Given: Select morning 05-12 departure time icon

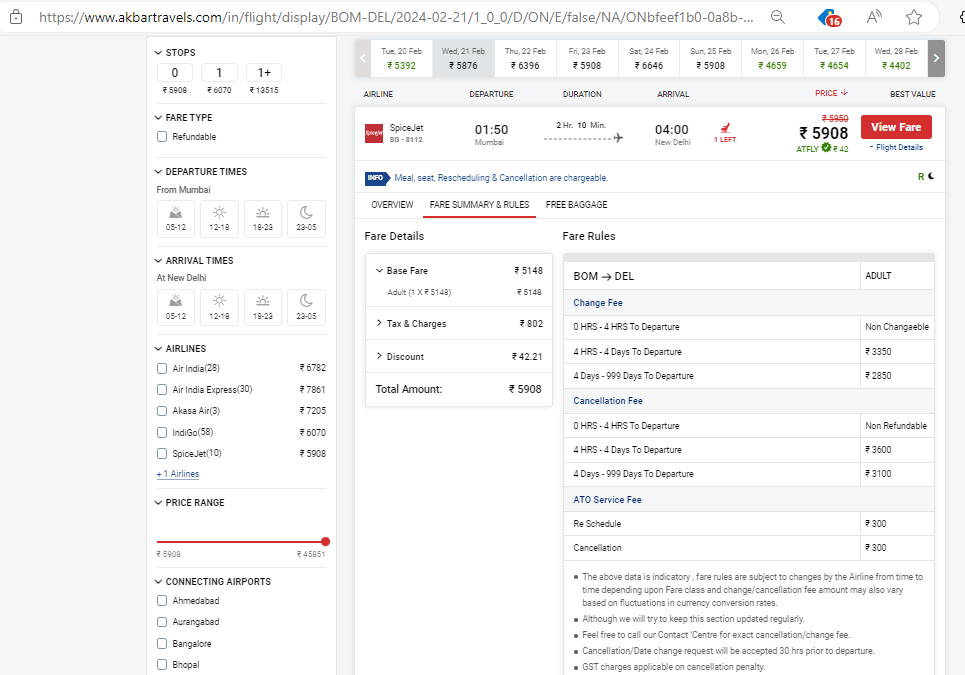Looking at the screenshot, I should 176,218.
